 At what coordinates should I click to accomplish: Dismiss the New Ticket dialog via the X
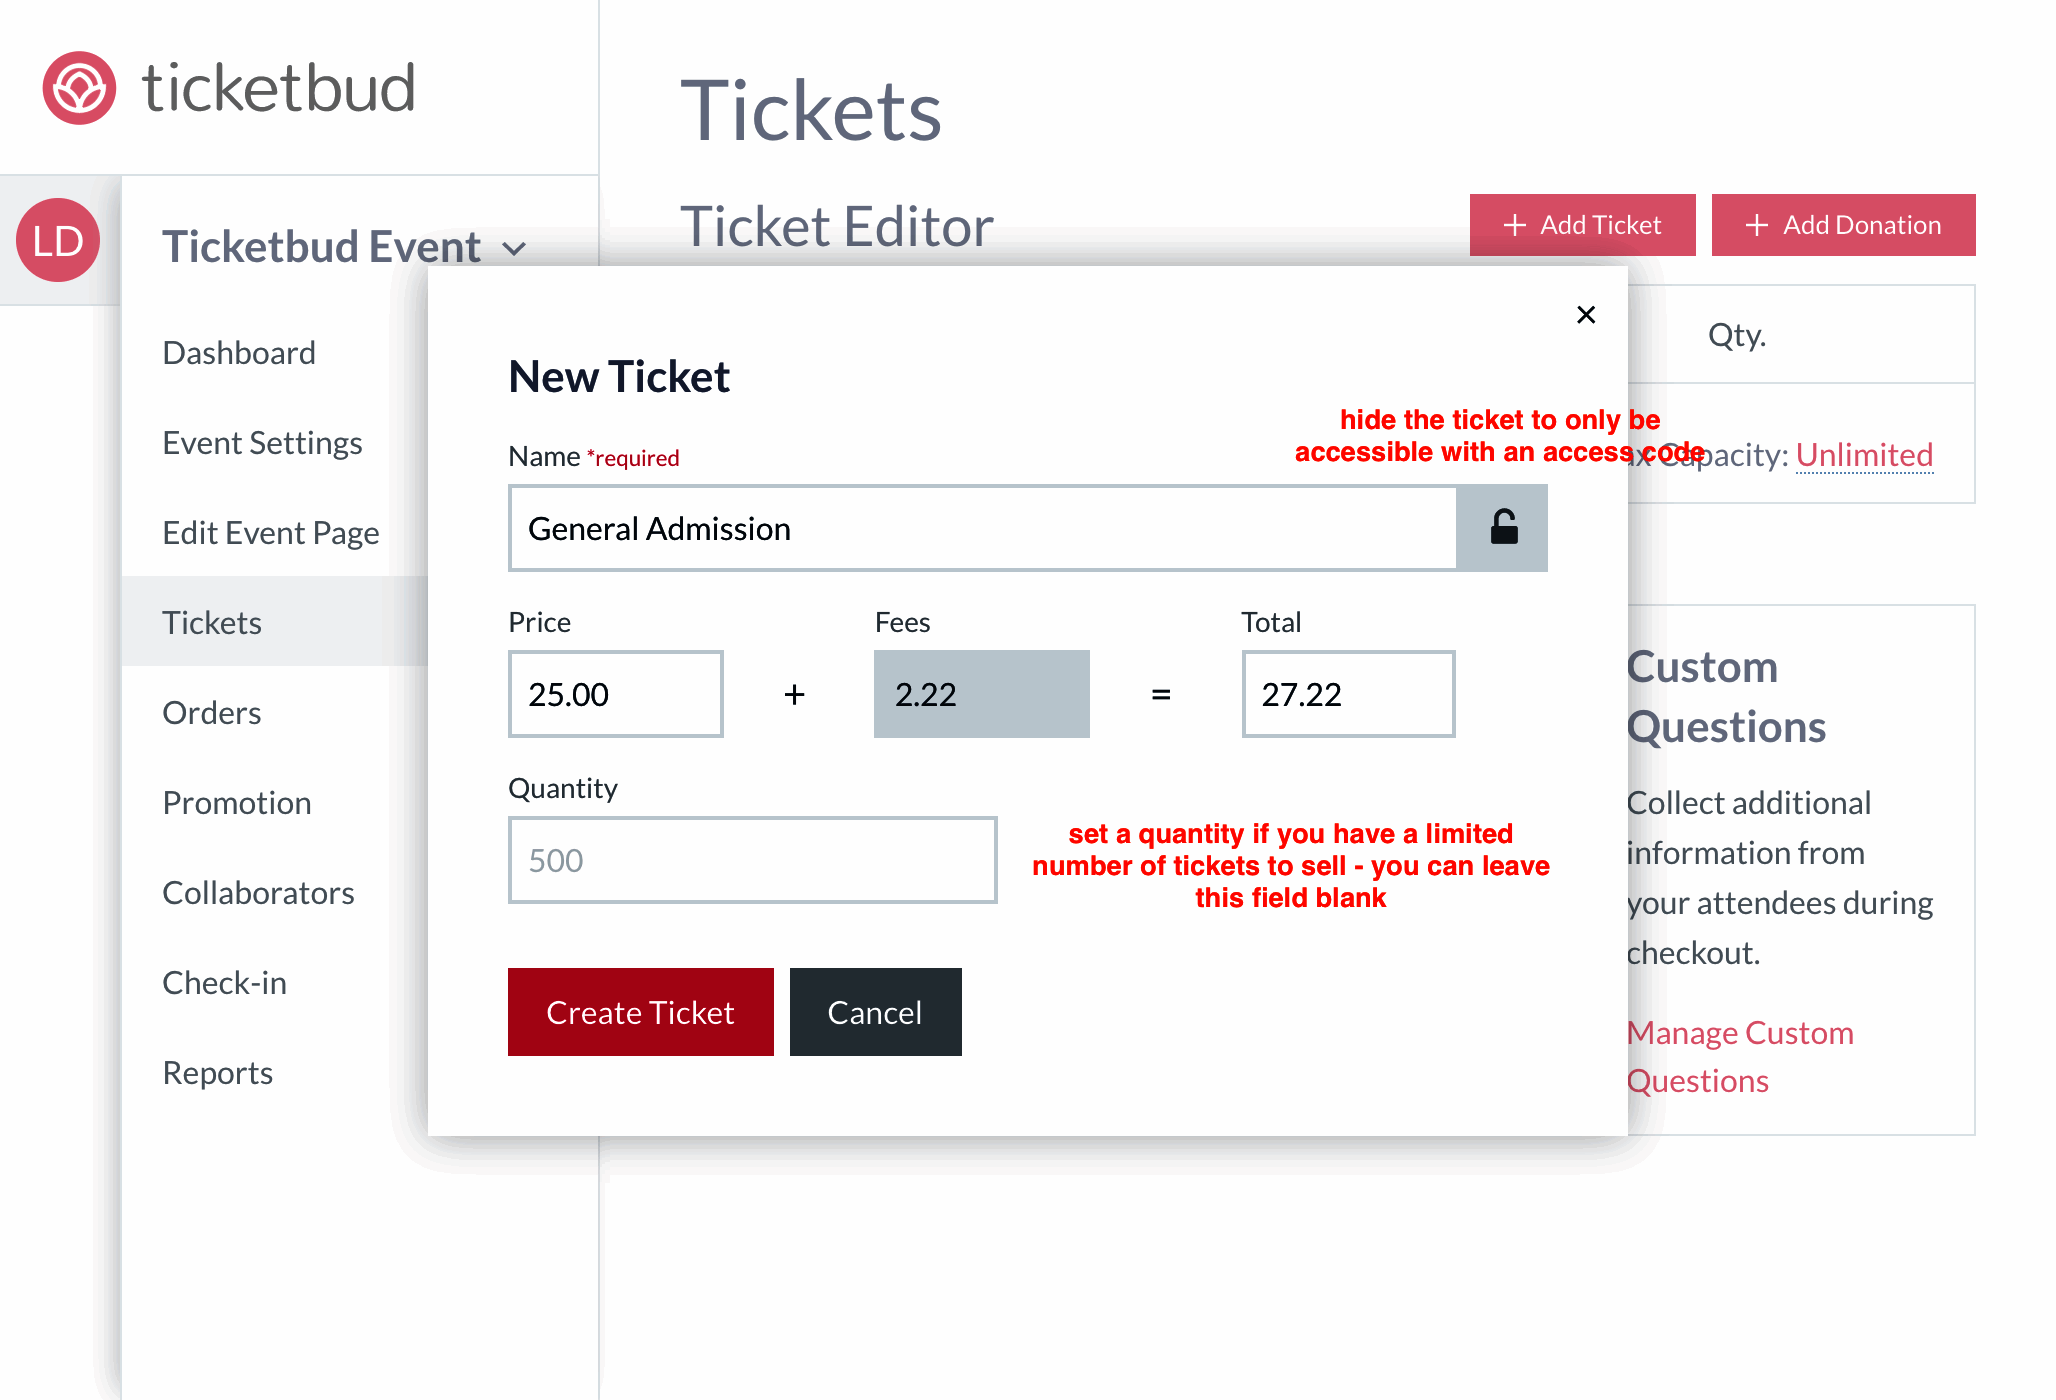(1586, 314)
